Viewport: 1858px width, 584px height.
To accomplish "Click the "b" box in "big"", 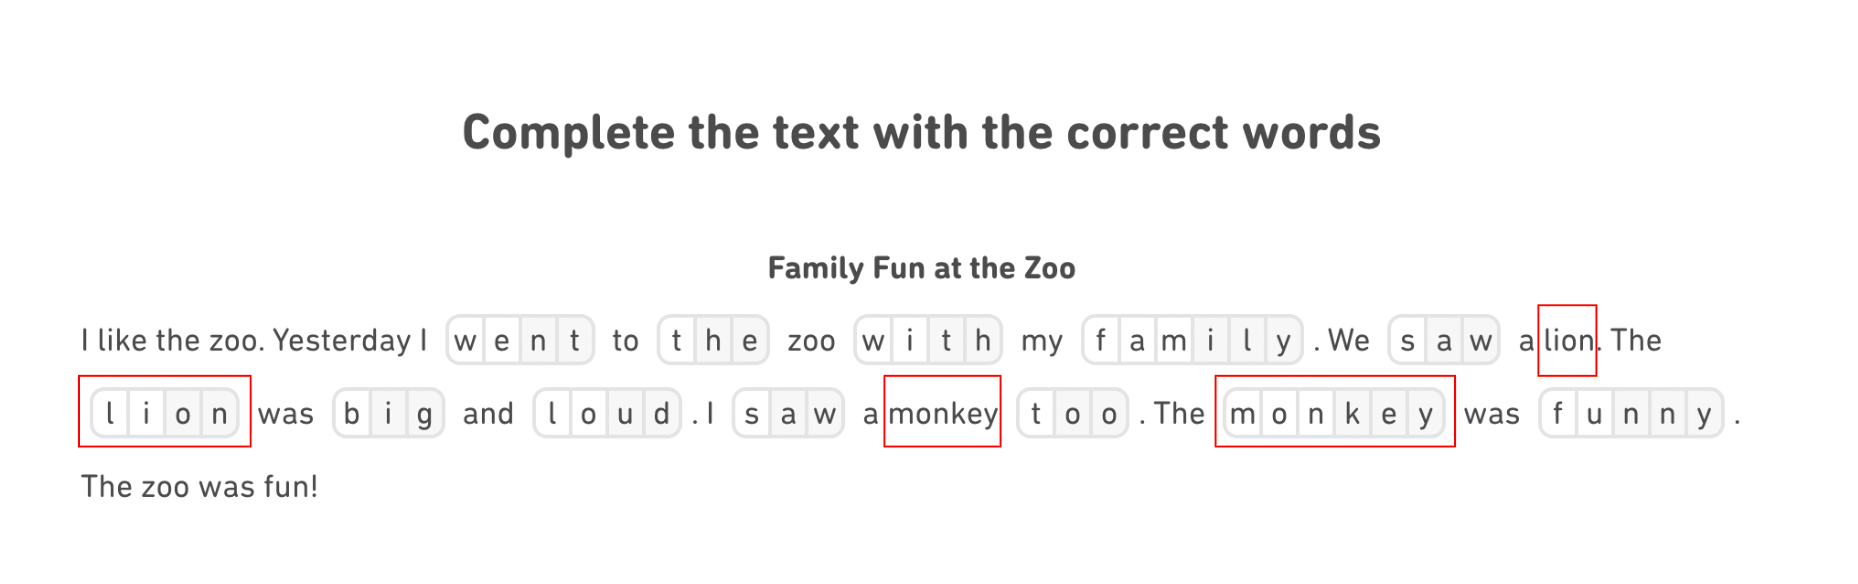I will [x=352, y=414].
